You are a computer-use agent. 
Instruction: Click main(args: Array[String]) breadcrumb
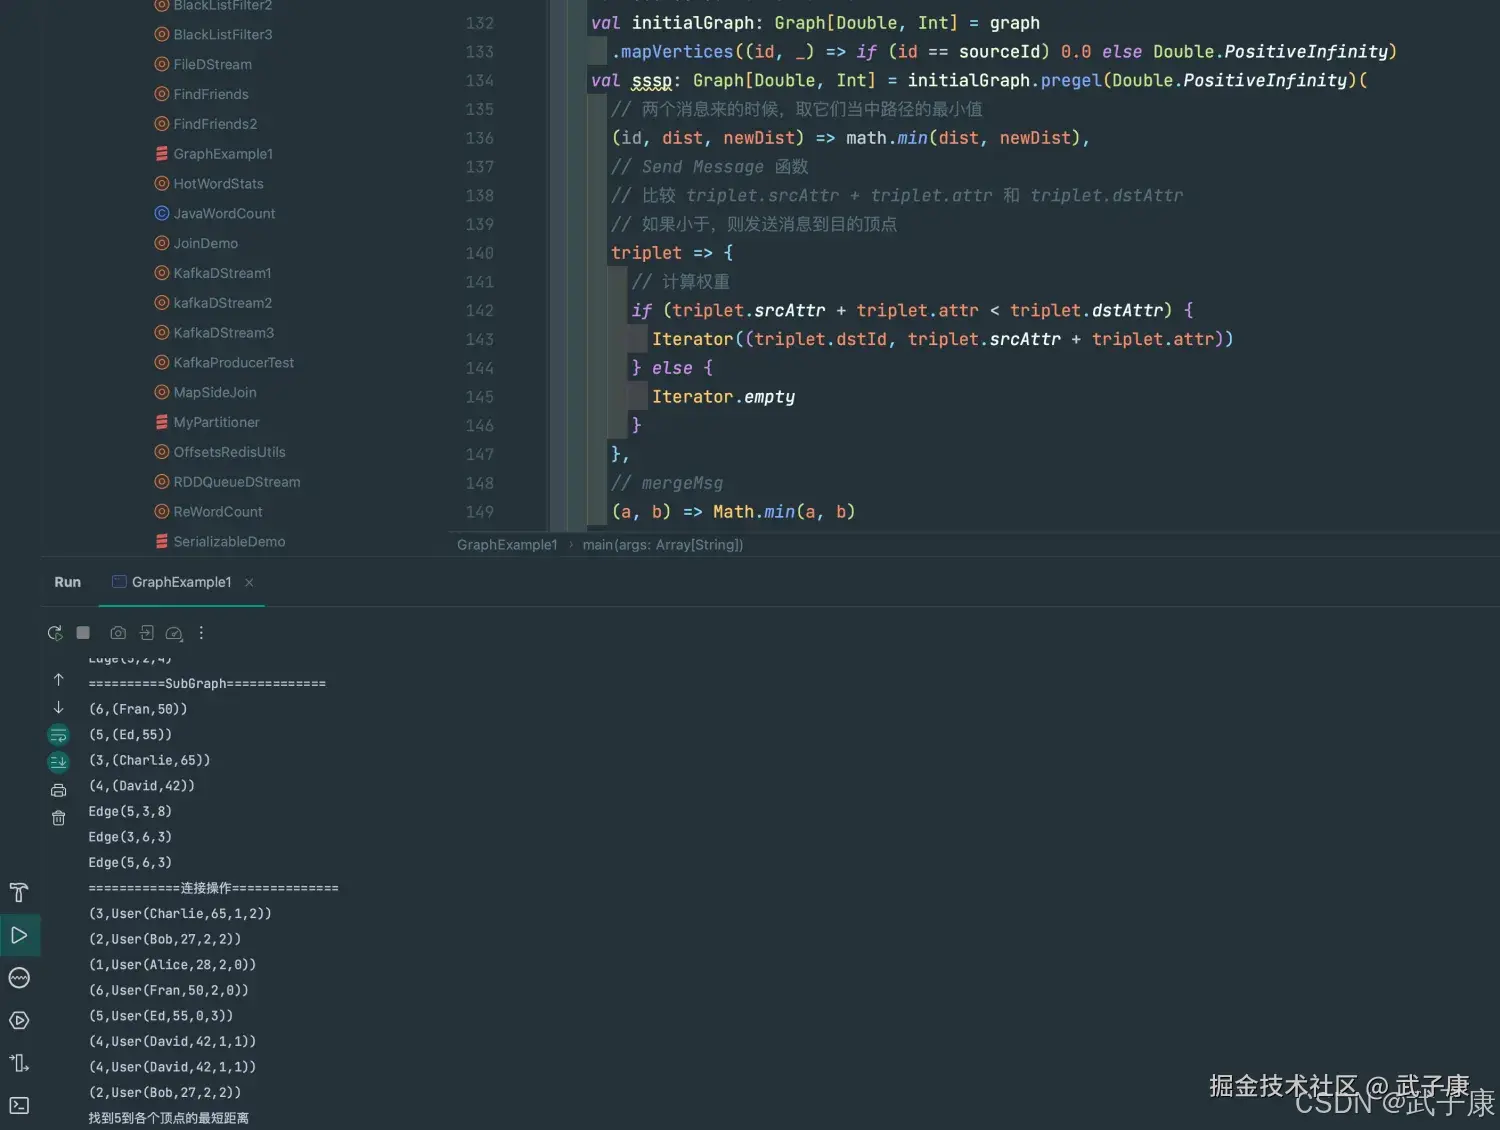pos(663,545)
